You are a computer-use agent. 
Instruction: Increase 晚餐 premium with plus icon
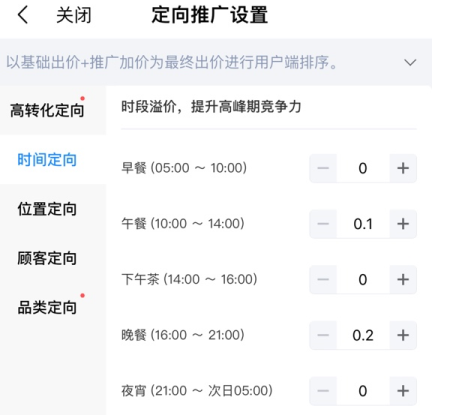403,335
